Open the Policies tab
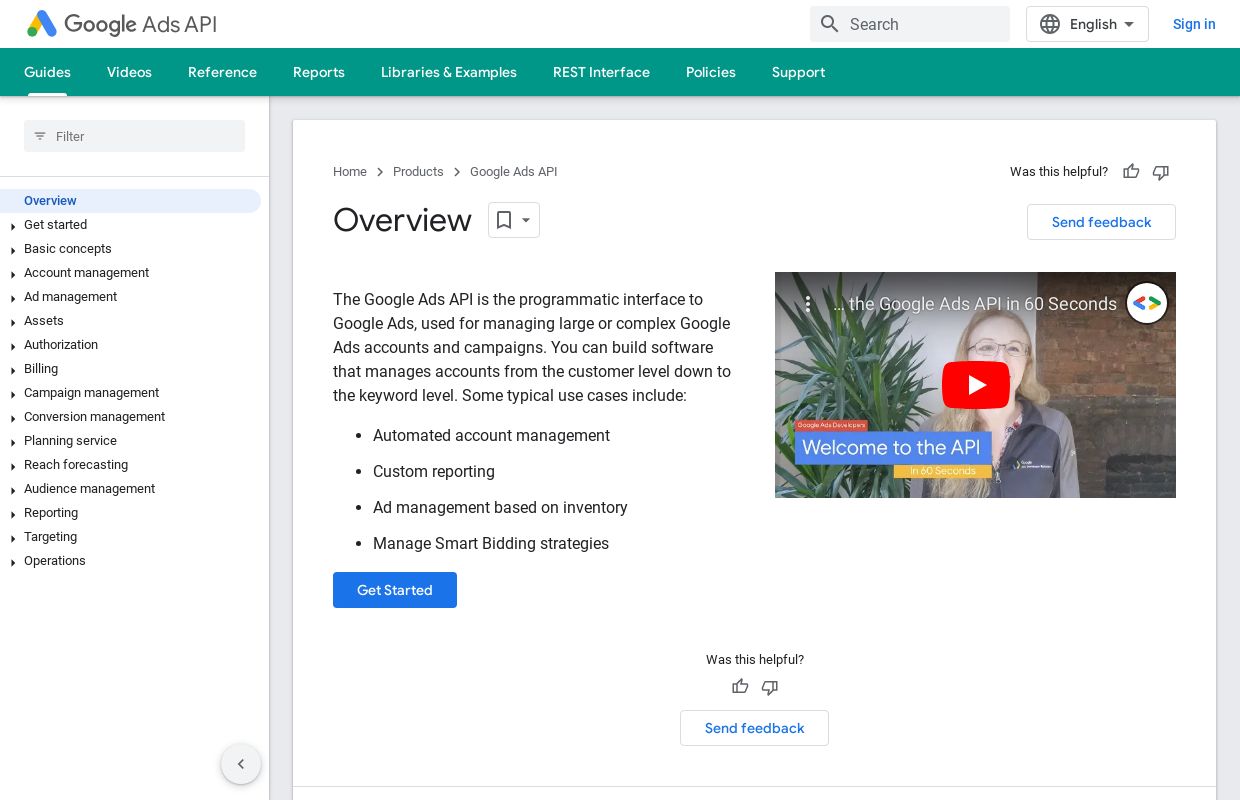This screenshot has width=1240, height=800. (x=711, y=72)
